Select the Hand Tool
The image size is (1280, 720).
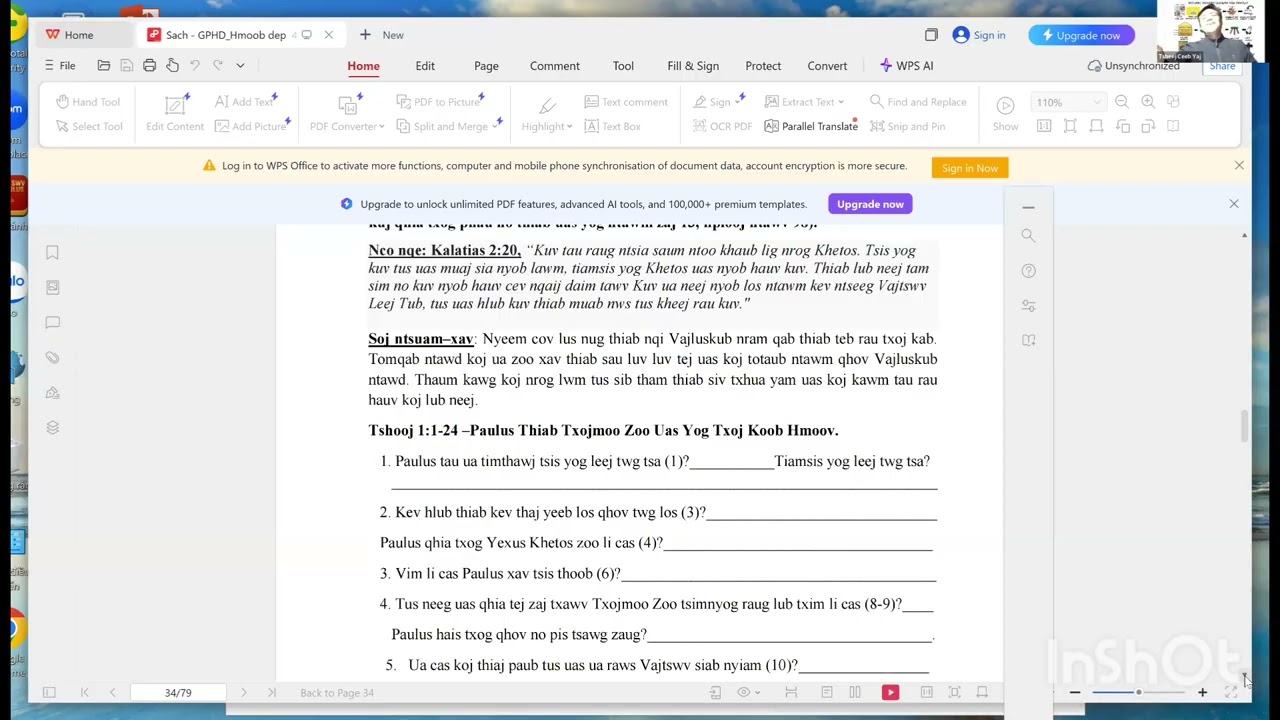click(x=88, y=102)
